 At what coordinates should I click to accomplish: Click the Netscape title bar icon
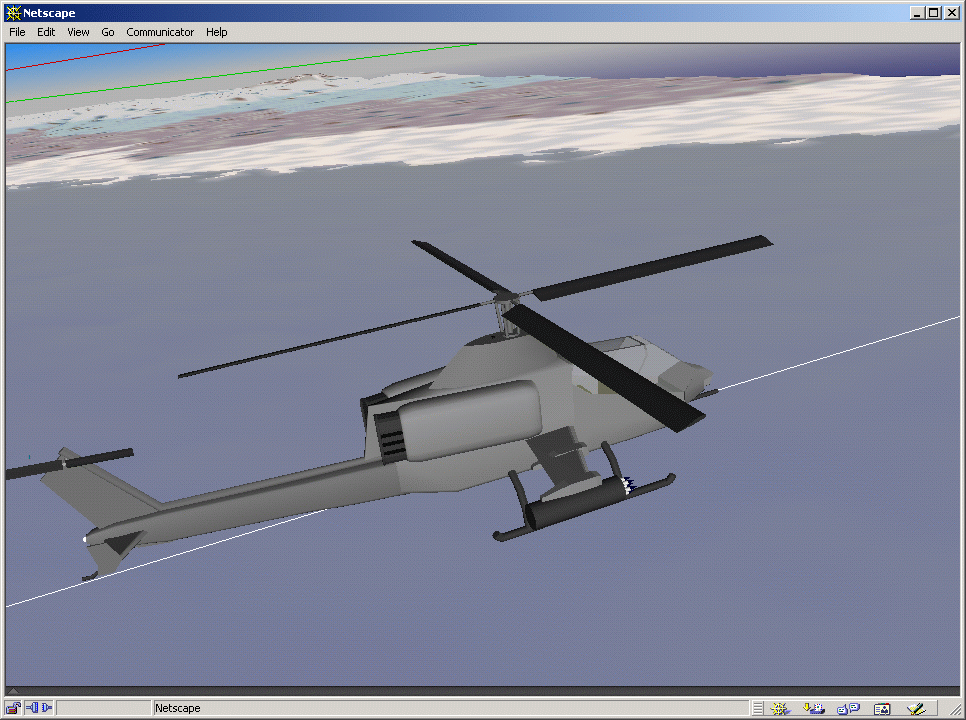(13, 13)
